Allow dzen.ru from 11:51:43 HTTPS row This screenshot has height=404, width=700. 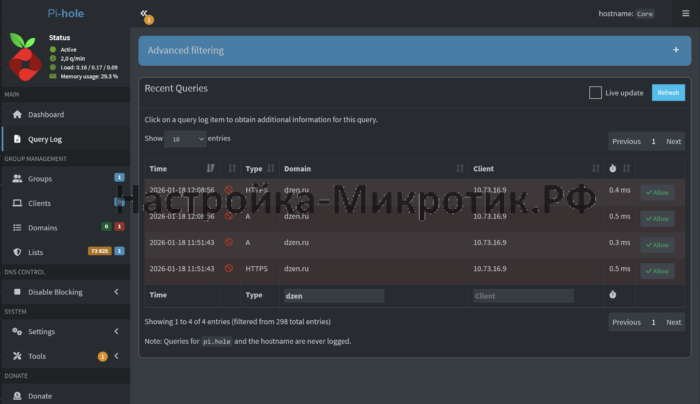(x=657, y=271)
